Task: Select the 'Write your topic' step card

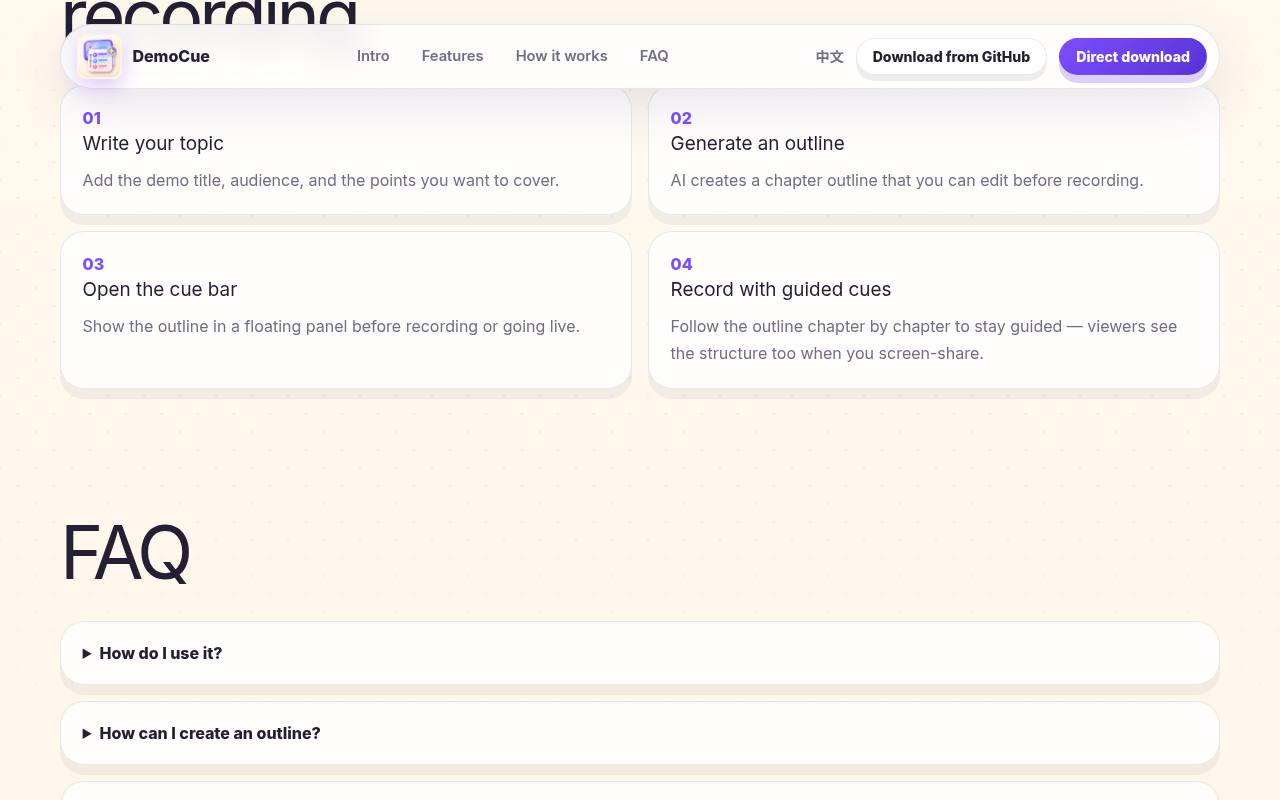Action: 346,150
